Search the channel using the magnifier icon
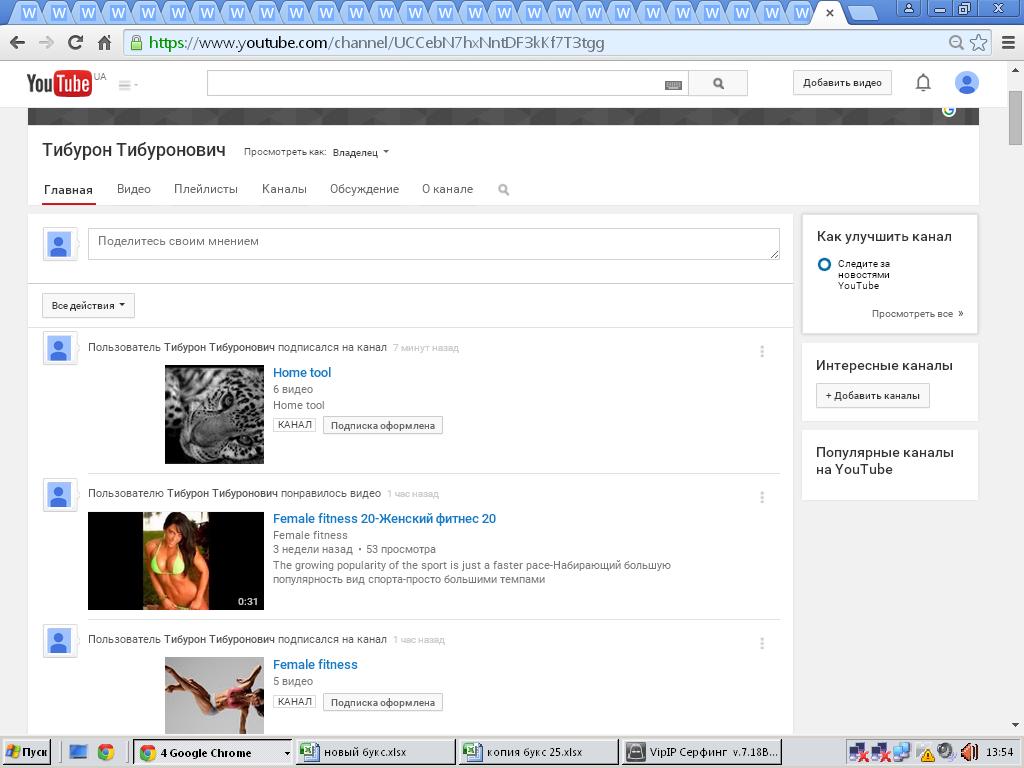Image resolution: width=1024 pixels, height=768 pixels. point(504,190)
